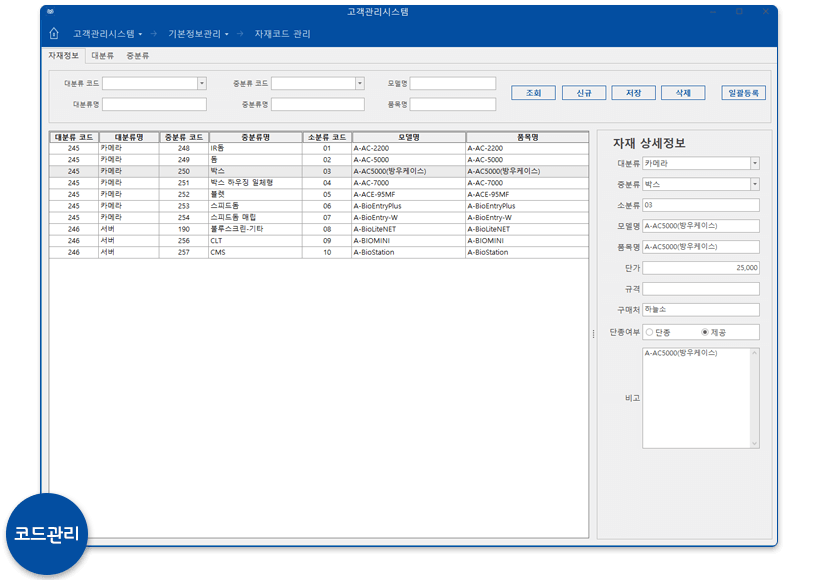Click the 단가 field showing 25,000
The width and height of the screenshot is (815, 580).
click(701, 268)
